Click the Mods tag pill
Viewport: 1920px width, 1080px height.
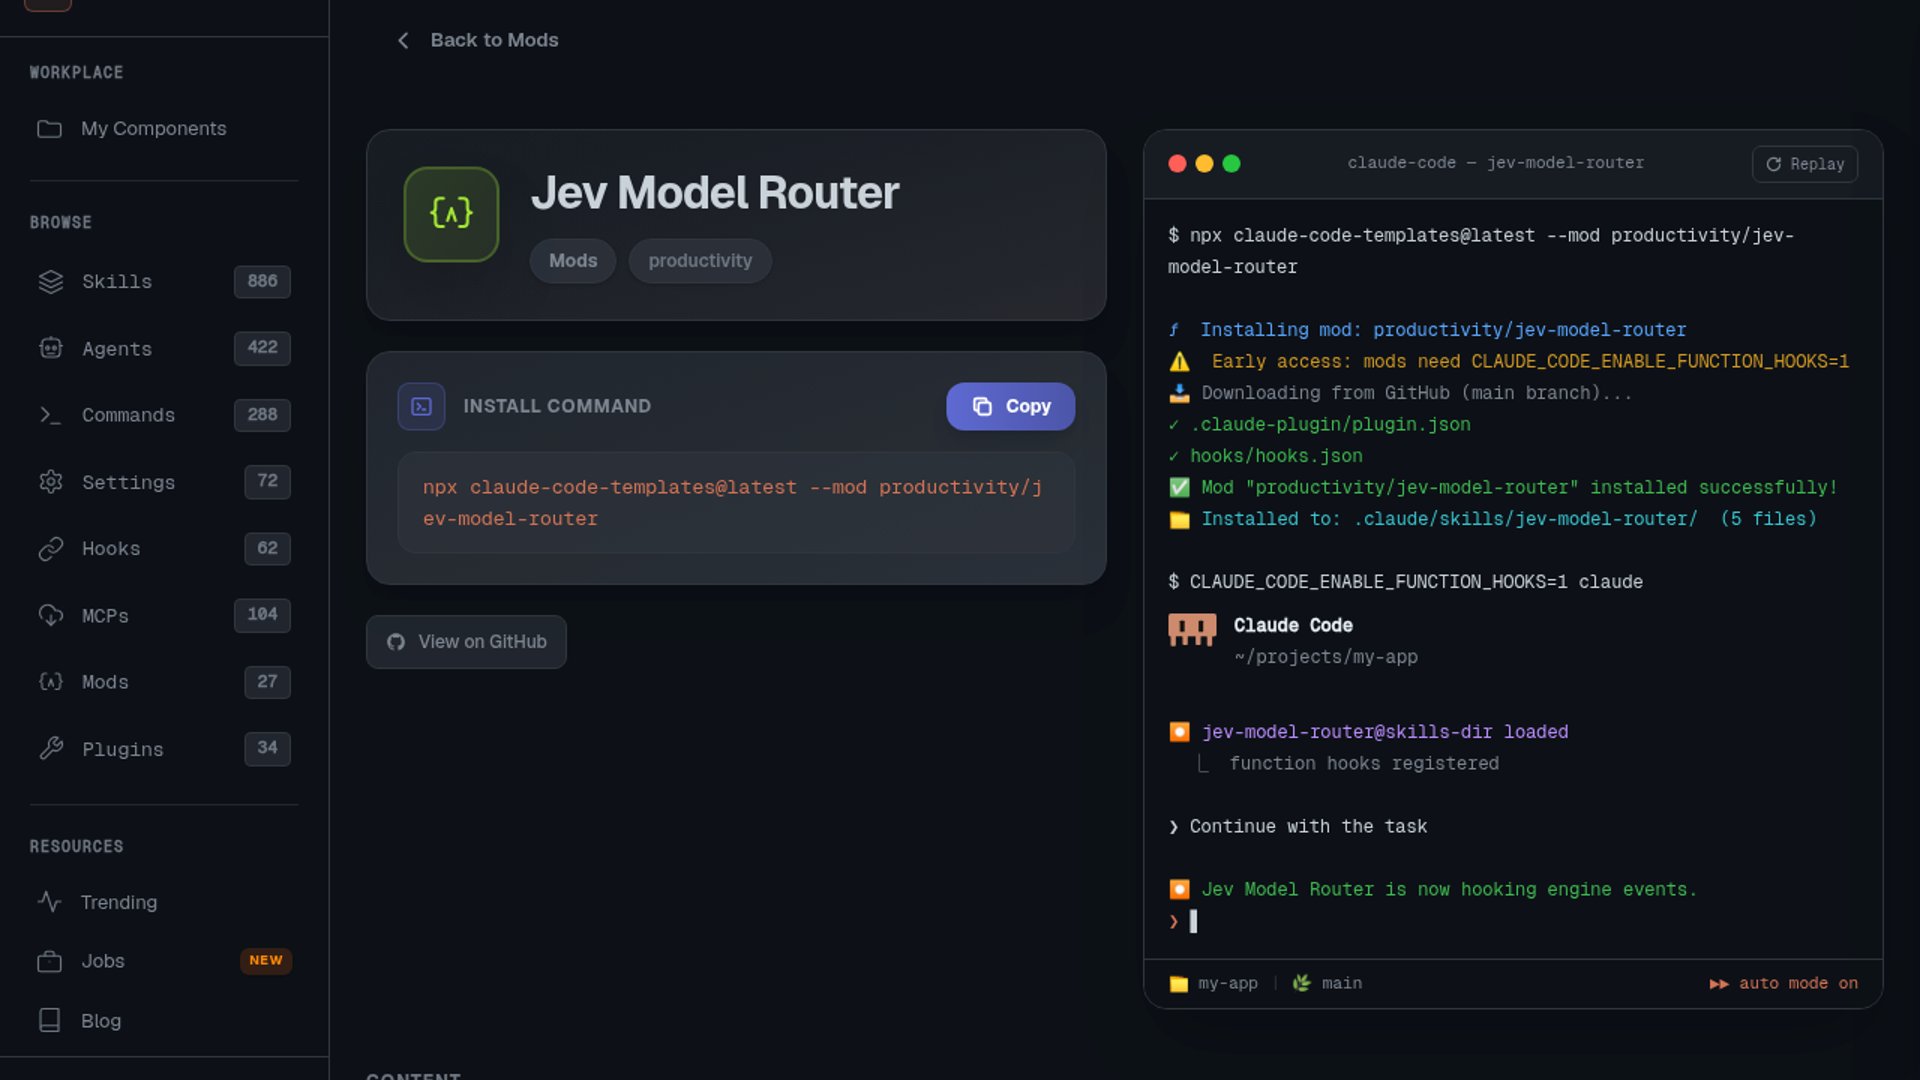tap(573, 261)
